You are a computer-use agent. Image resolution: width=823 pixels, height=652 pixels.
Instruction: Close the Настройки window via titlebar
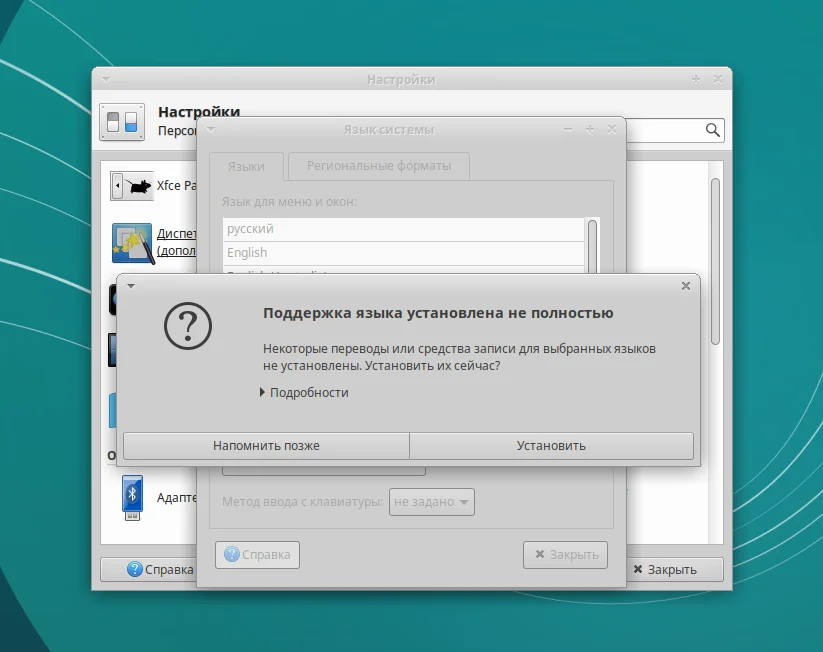(718, 79)
